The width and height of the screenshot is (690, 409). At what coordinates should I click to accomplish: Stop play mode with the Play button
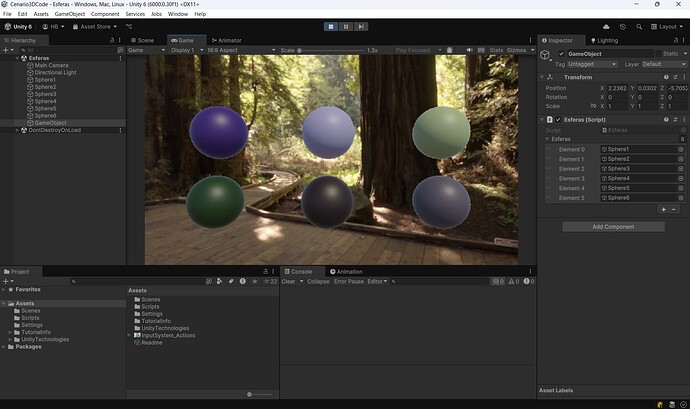point(331,27)
